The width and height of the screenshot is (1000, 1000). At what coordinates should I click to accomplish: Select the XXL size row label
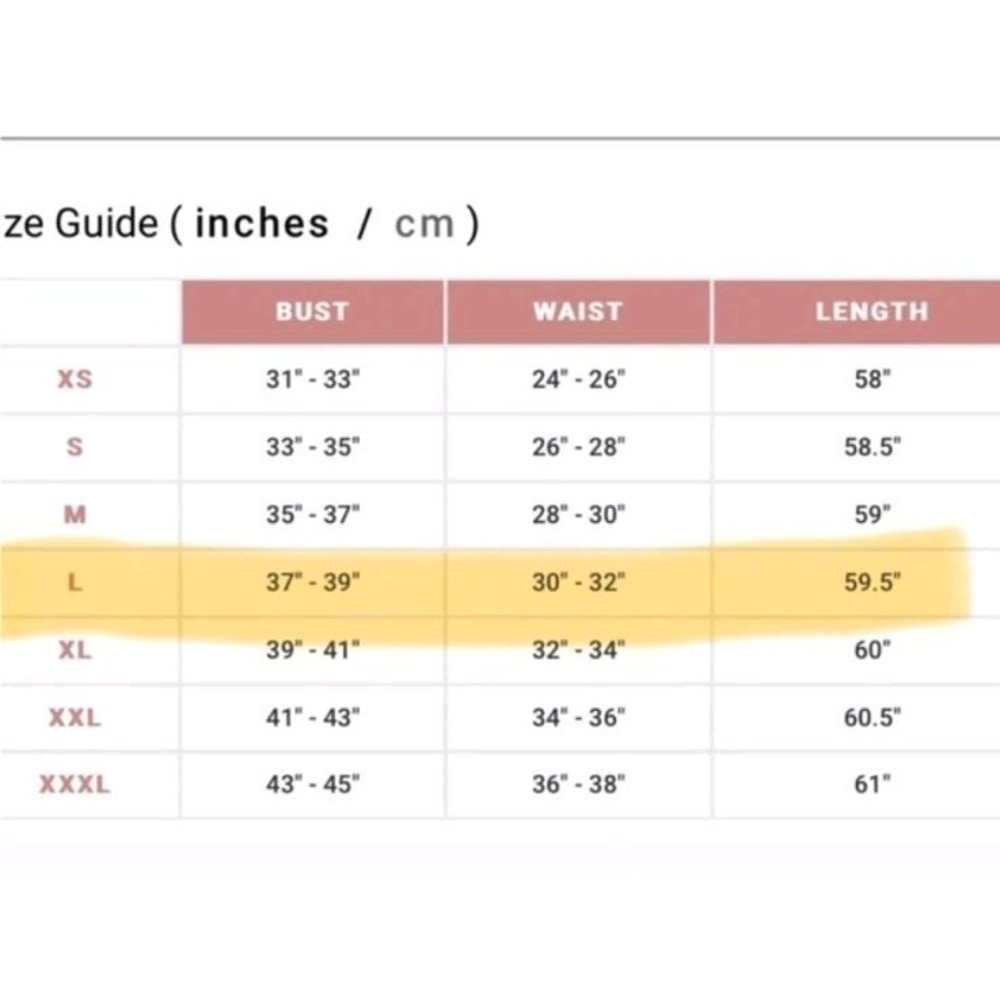tap(75, 717)
